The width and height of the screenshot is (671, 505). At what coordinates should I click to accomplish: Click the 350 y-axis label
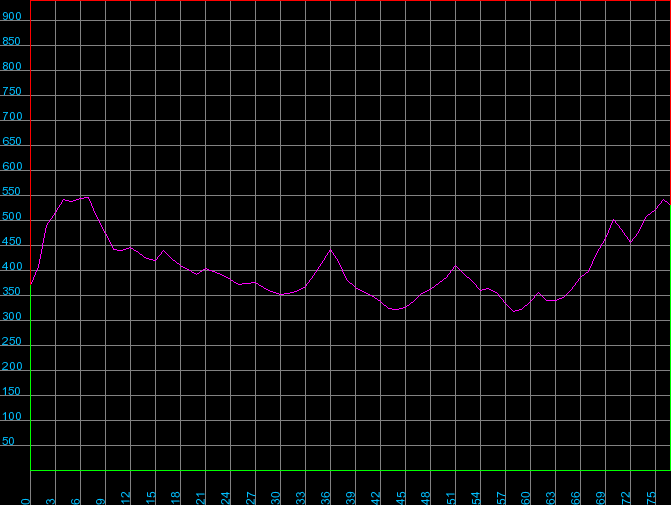tap(12, 292)
